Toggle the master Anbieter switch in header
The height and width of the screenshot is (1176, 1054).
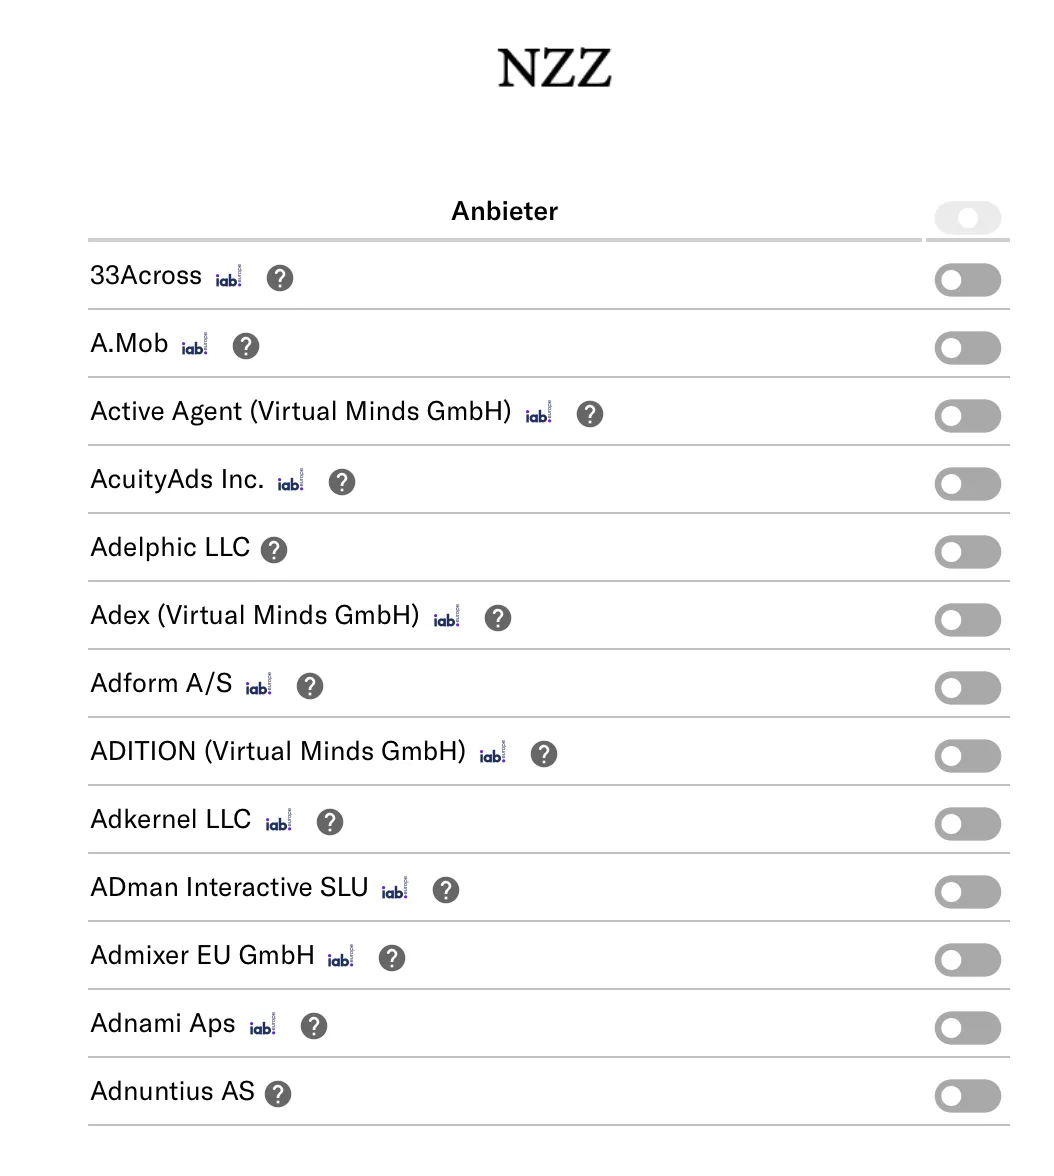[x=967, y=218]
